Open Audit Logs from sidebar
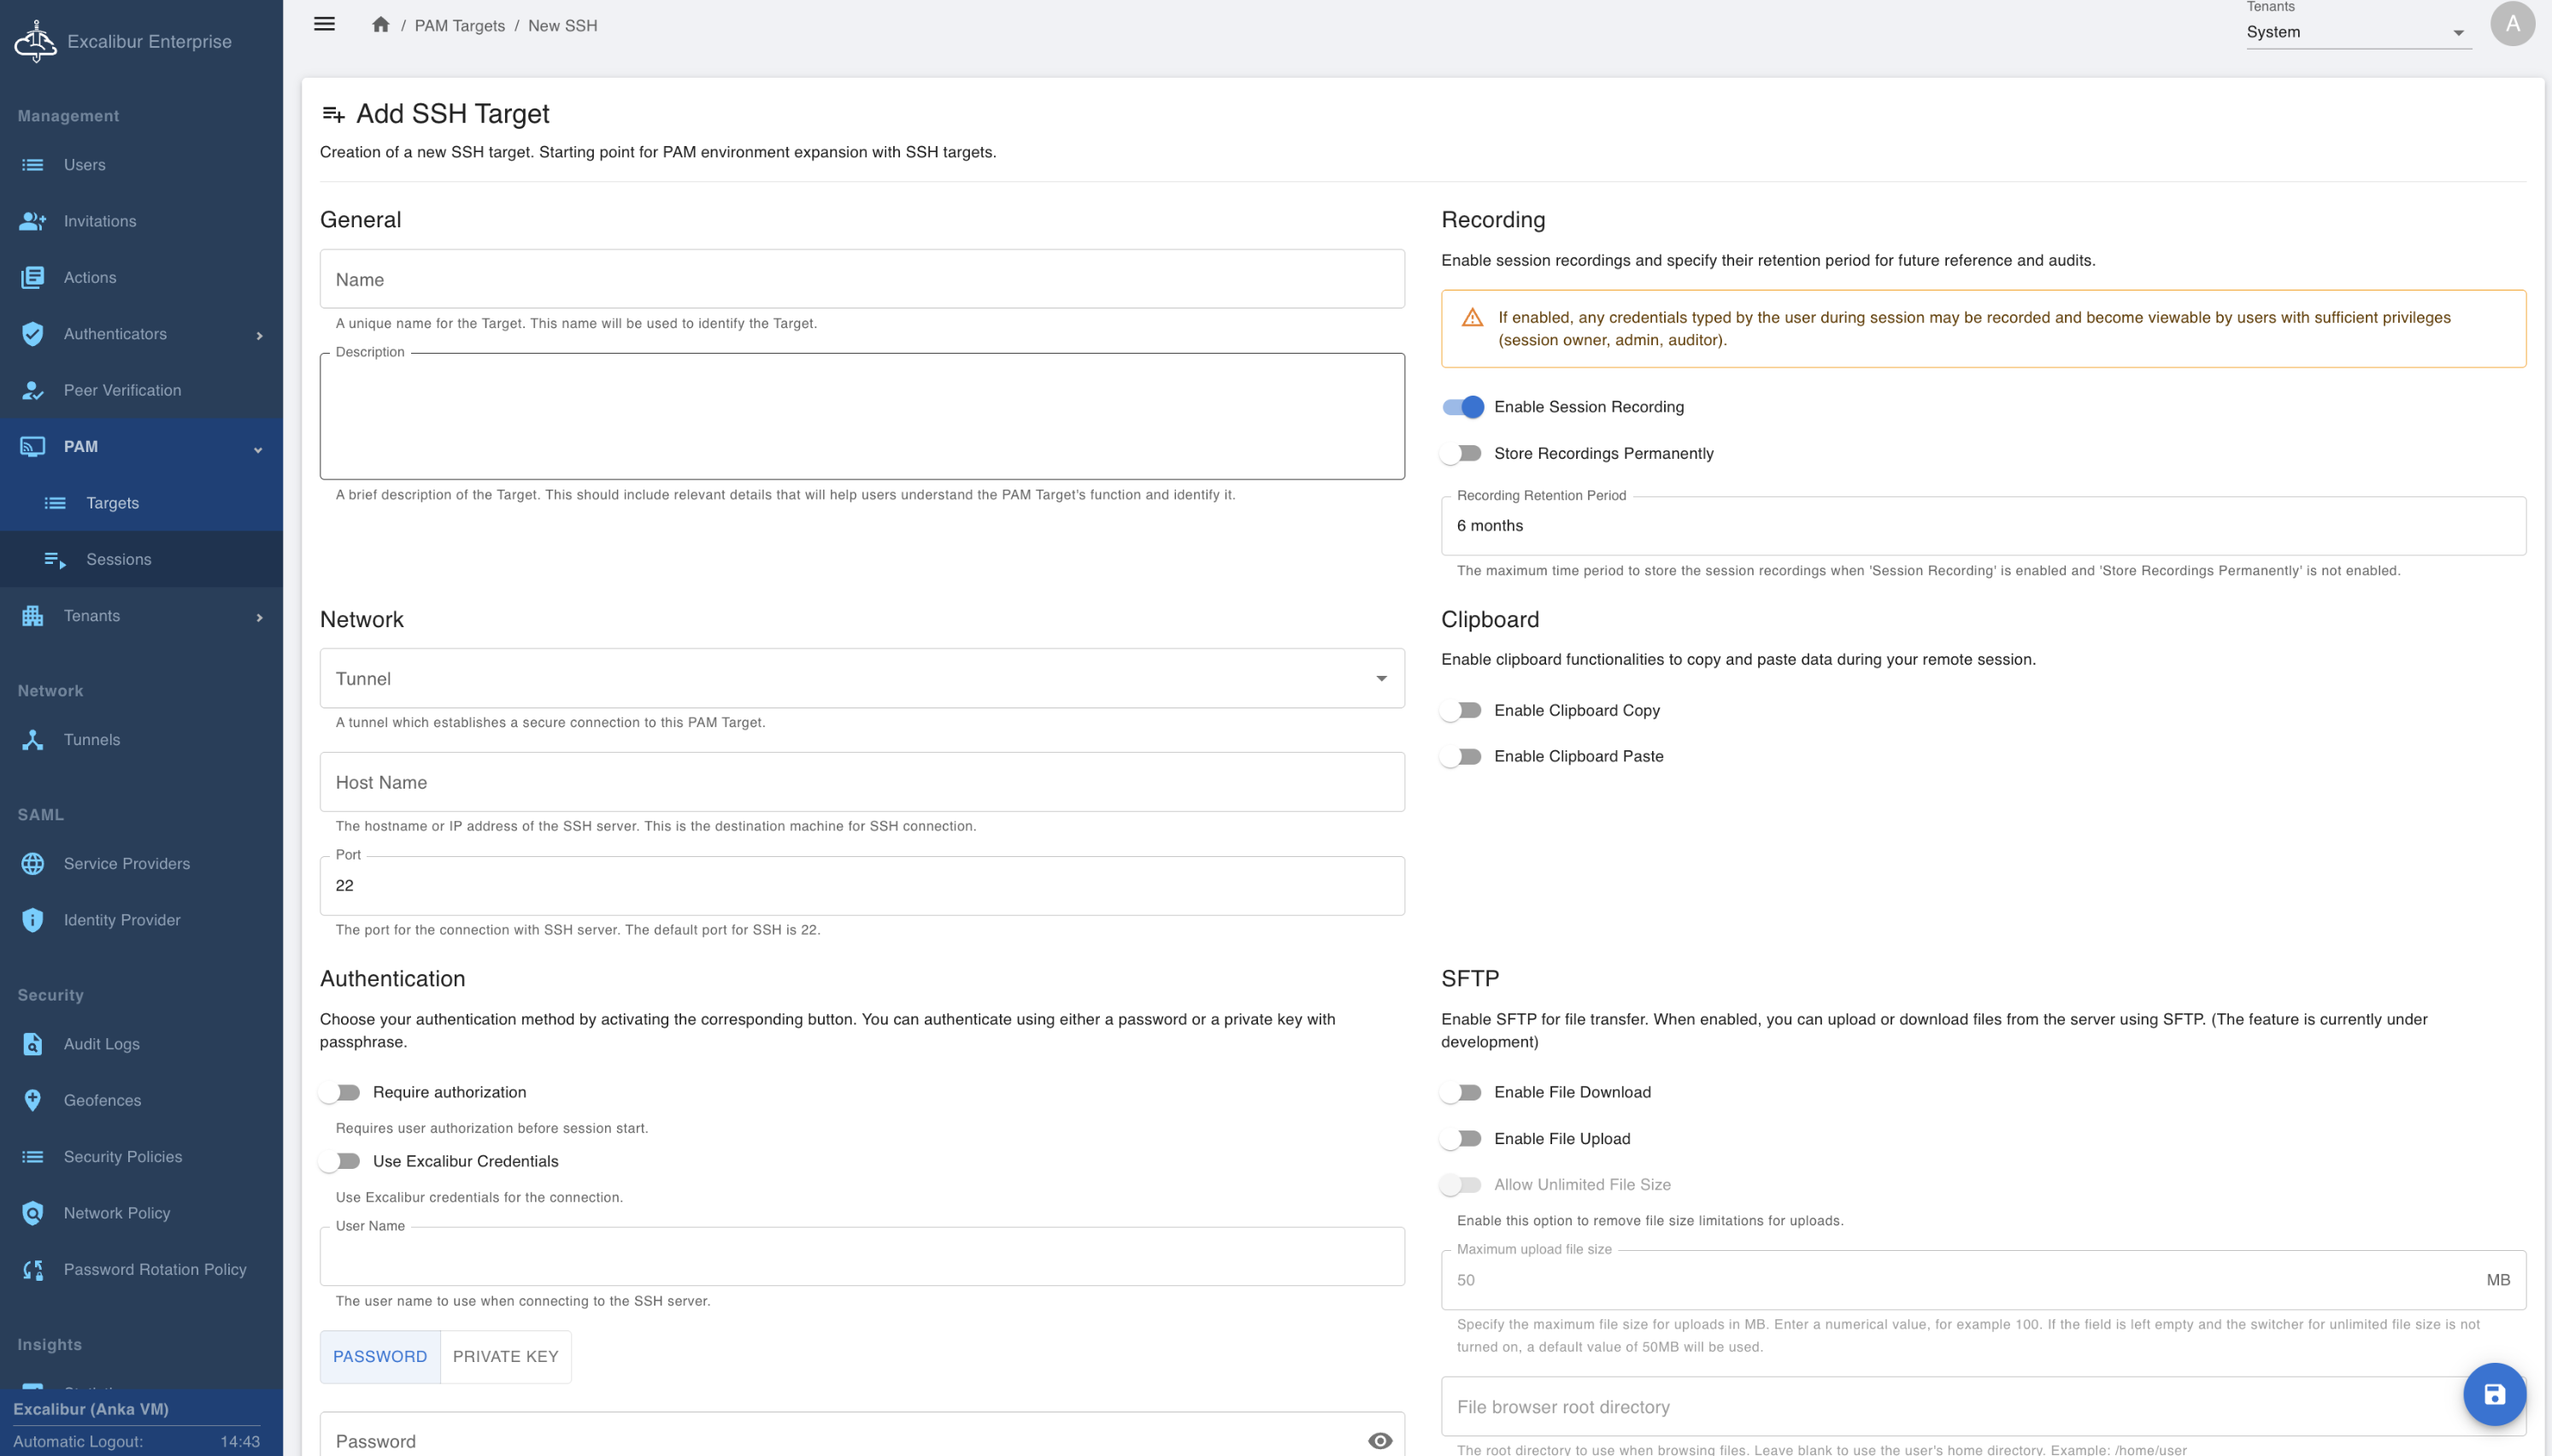Image resolution: width=2552 pixels, height=1456 pixels. (101, 1043)
